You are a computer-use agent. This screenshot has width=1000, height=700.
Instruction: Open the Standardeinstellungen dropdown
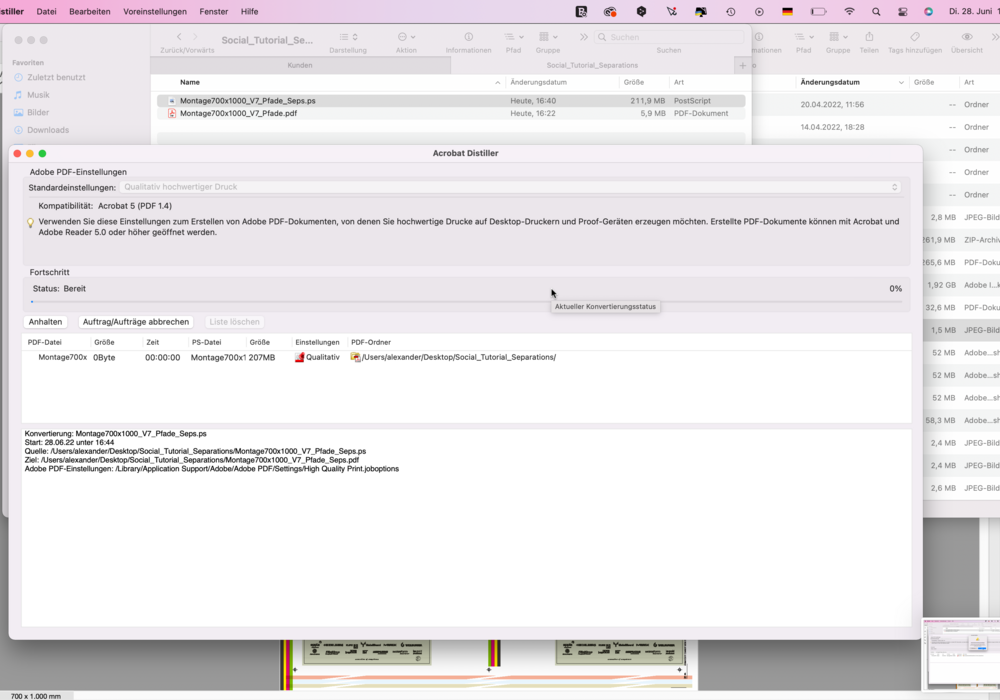[x=510, y=187]
